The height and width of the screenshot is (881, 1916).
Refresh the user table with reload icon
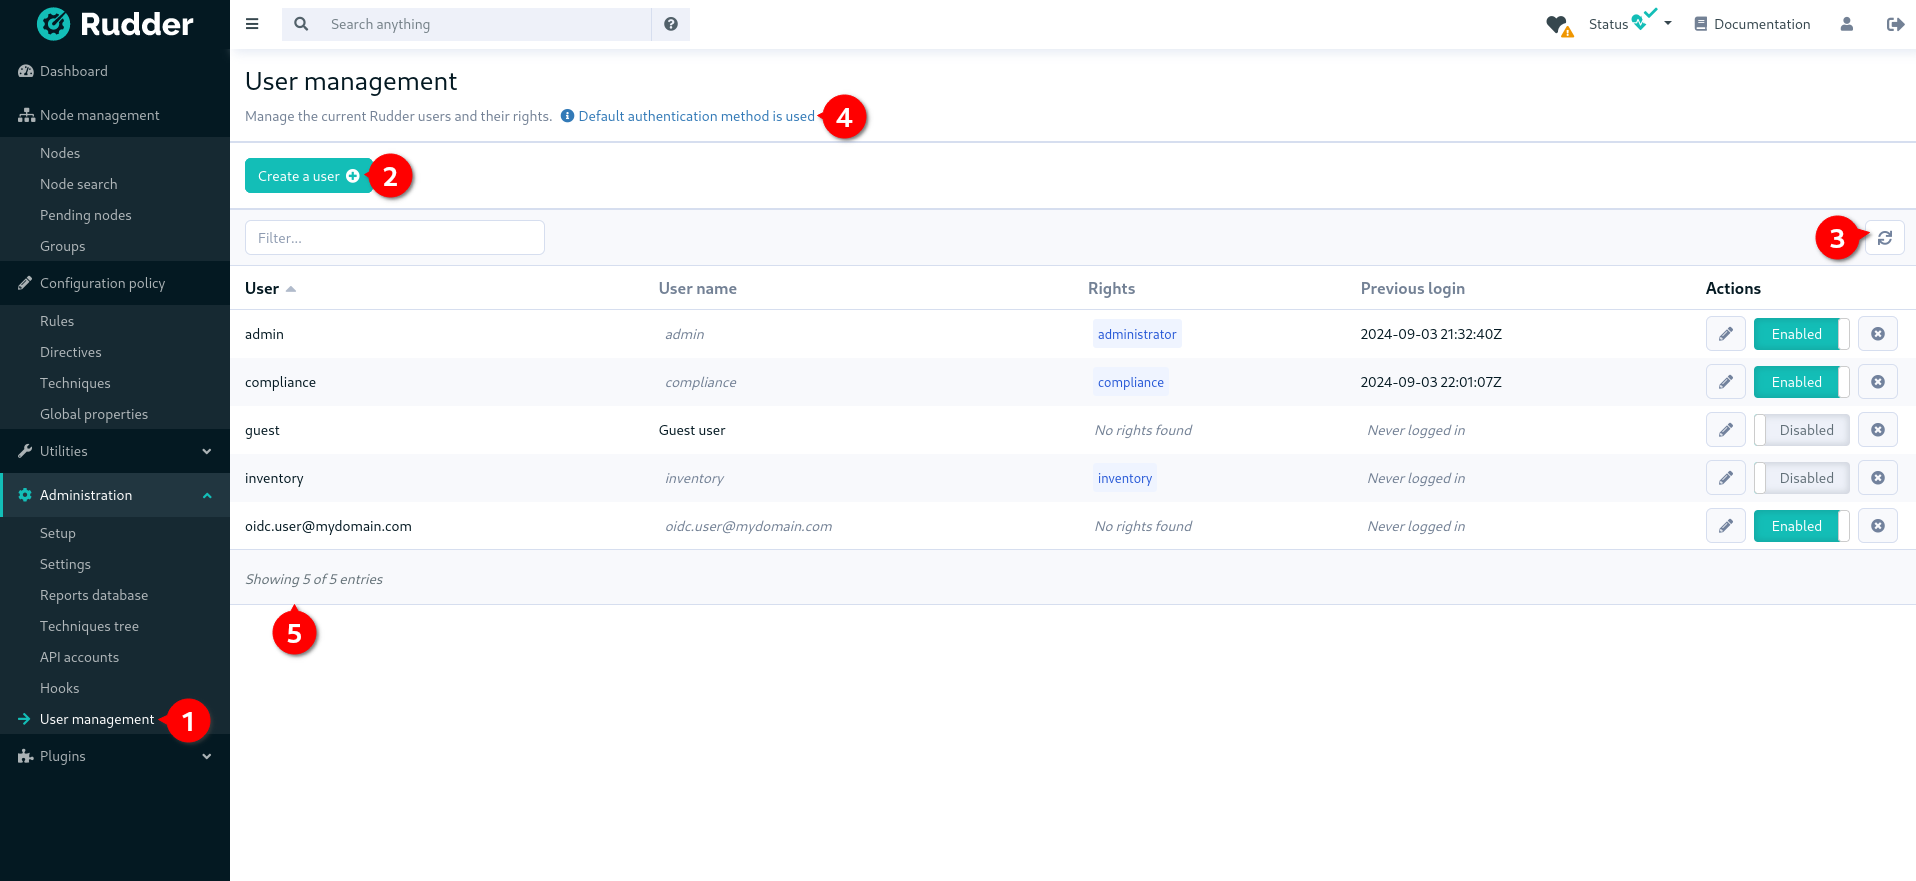point(1884,238)
